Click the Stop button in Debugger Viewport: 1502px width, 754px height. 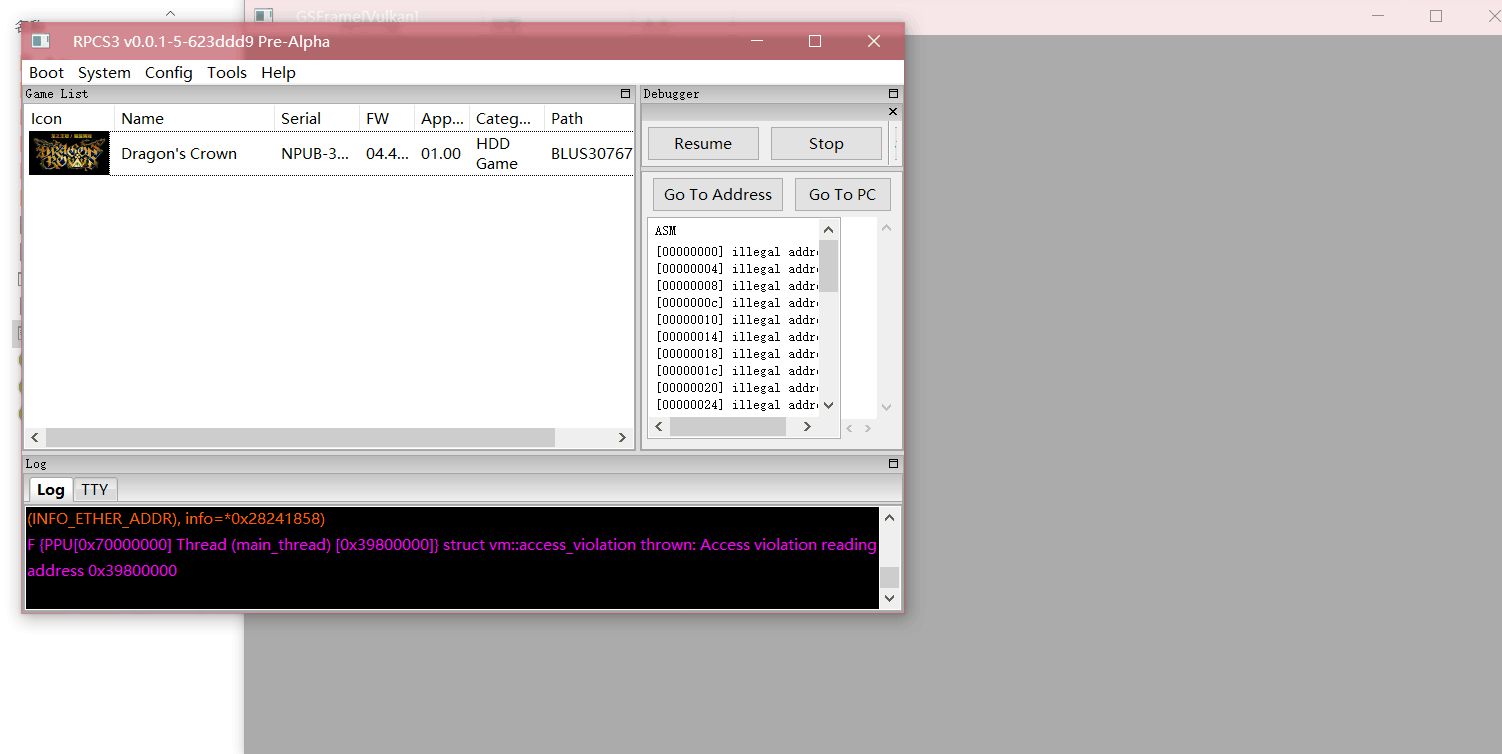[x=826, y=143]
